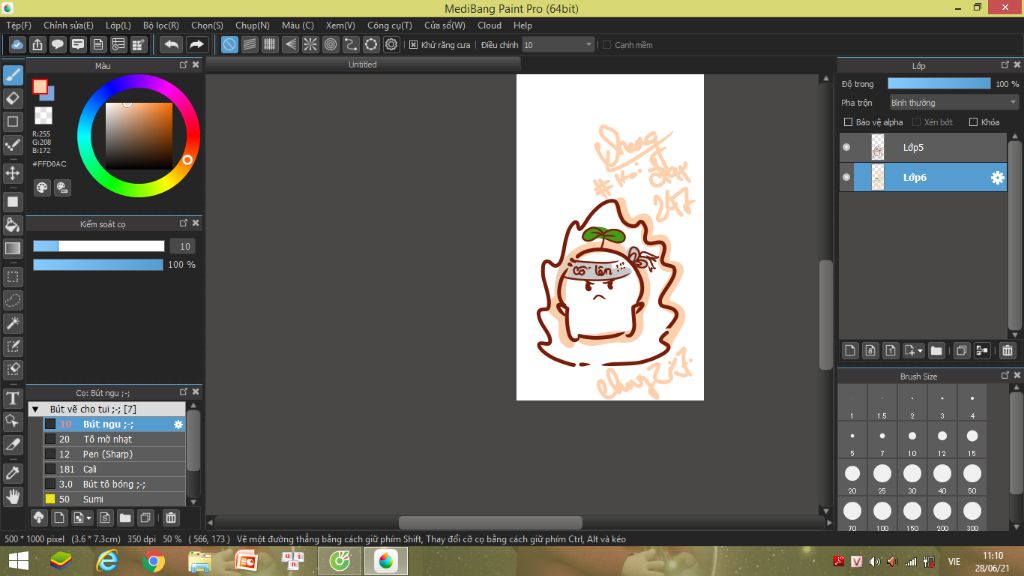Turn off snap using the circle-slash icon
Screen dimensions: 1024x576
[x=229, y=44]
